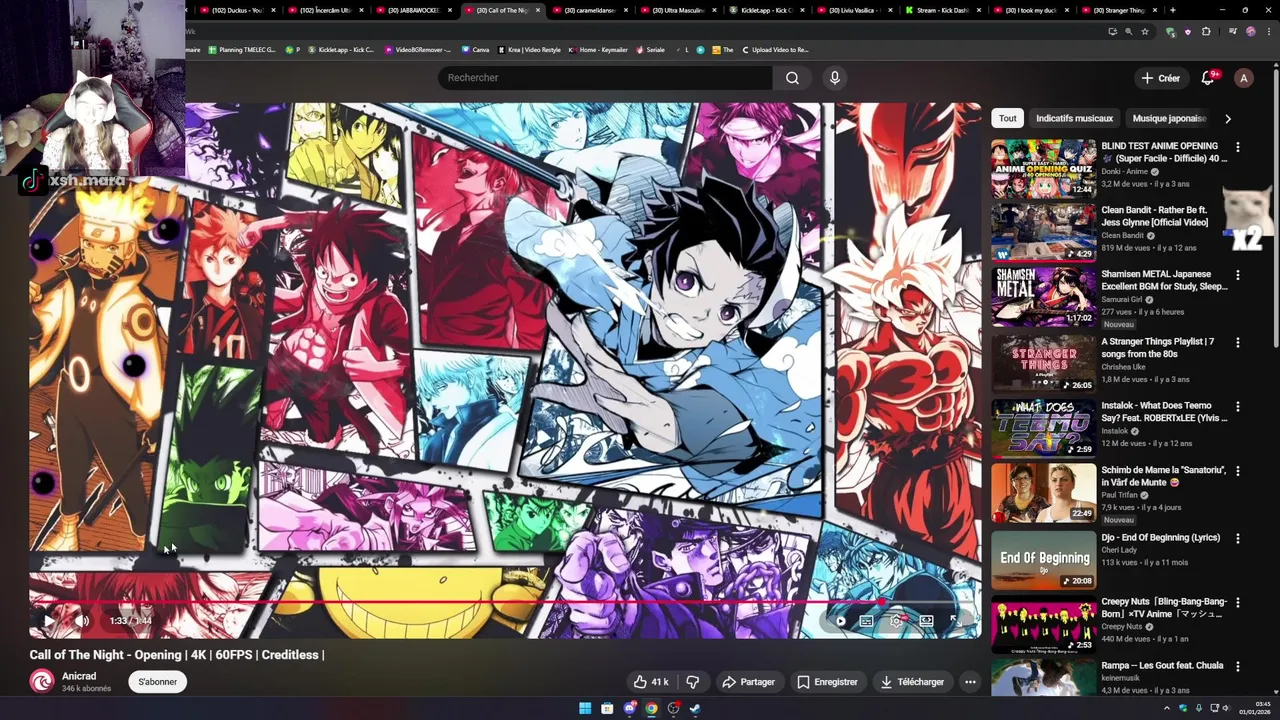Image resolution: width=1280 pixels, height=720 pixels.
Task: Open options menu for Blind Test video
Action: click(x=1238, y=147)
